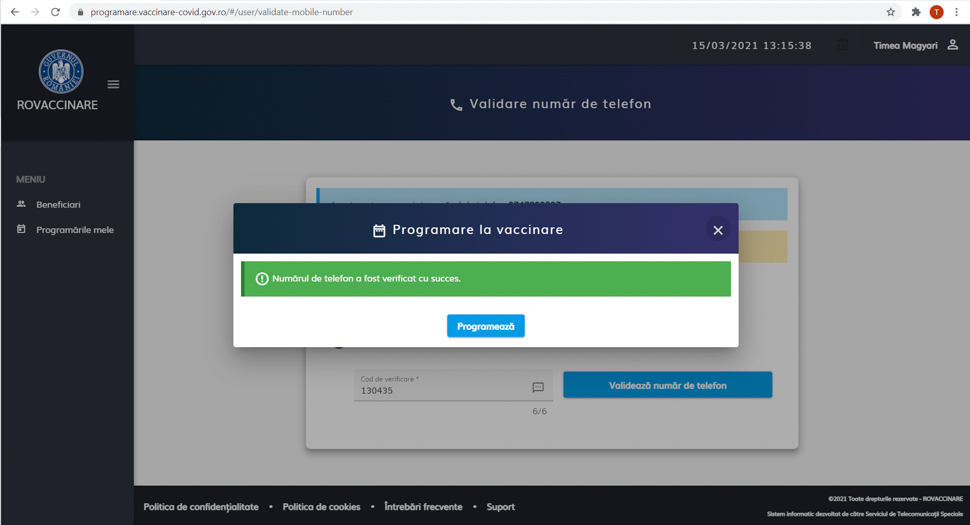Click the hamburger menu icon beside the logo

tap(113, 85)
